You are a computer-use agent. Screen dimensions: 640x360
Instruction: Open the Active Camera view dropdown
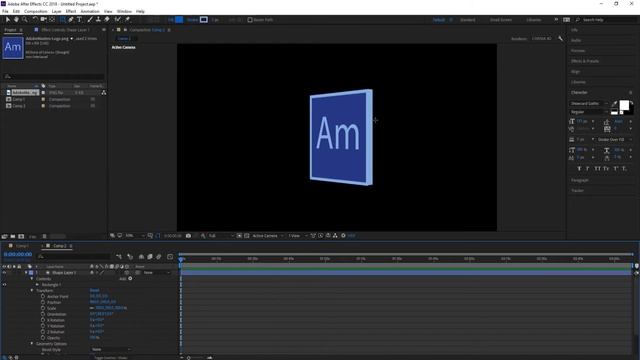coord(267,236)
